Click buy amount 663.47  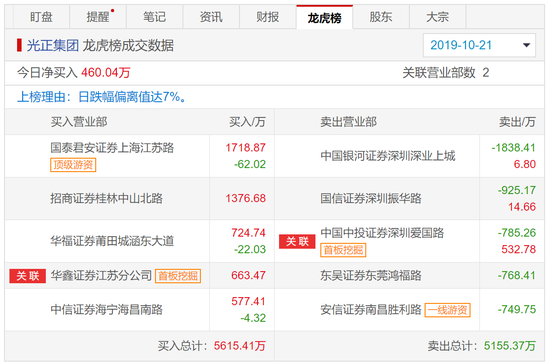click(x=248, y=276)
